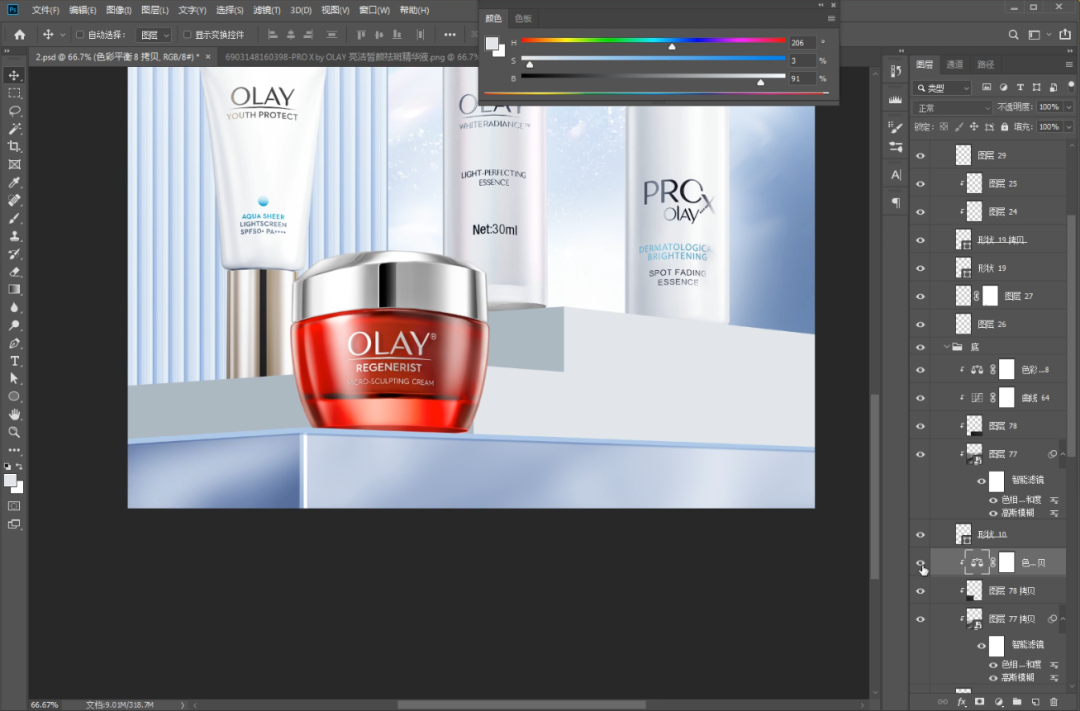Toggle the 自动选择 checkbox
This screenshot has width=1080, height=711.
point(79,34)
